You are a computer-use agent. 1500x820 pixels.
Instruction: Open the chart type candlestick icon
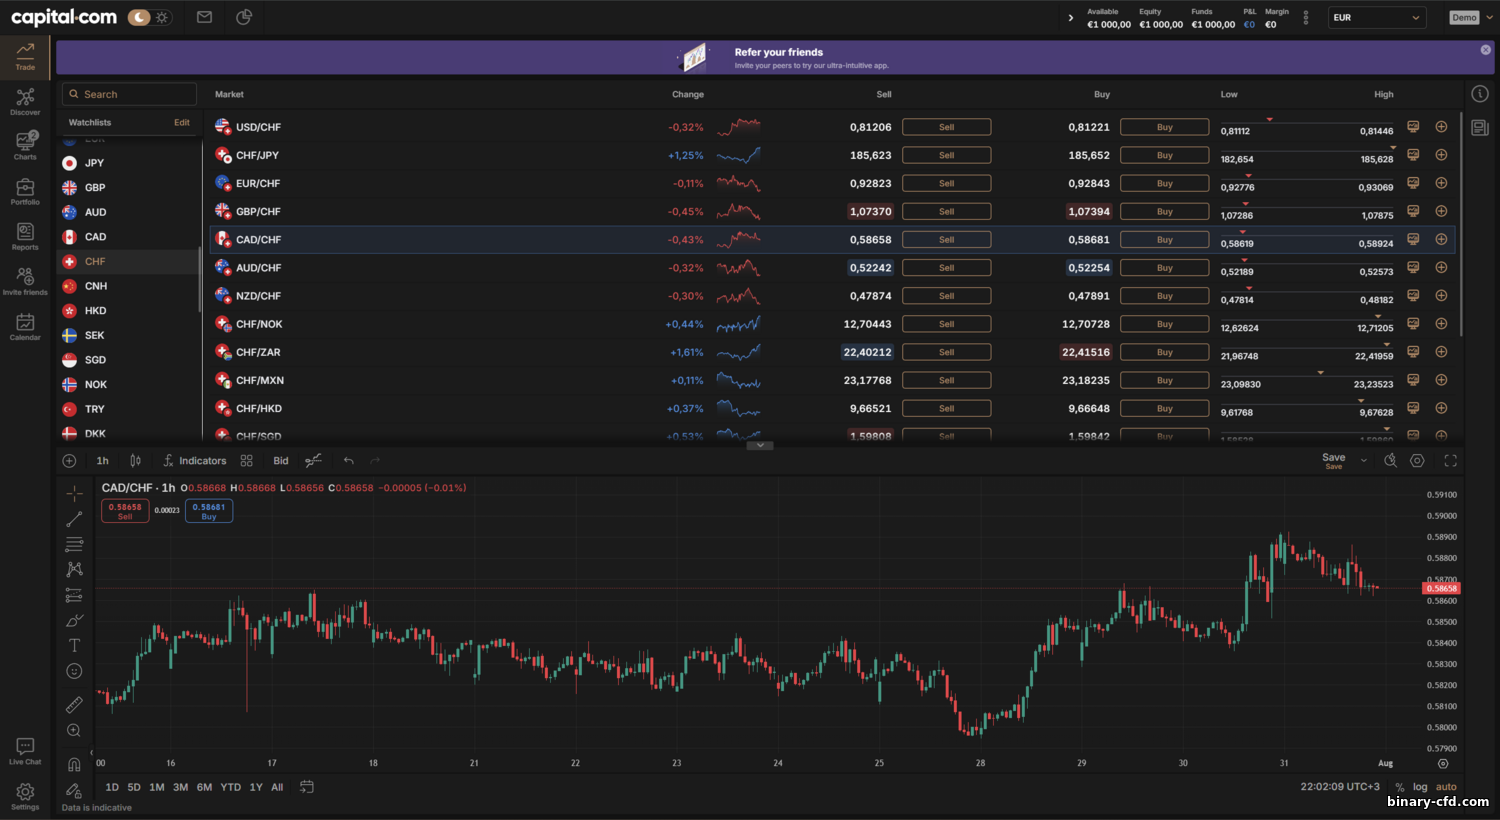(x=135, y=461)
